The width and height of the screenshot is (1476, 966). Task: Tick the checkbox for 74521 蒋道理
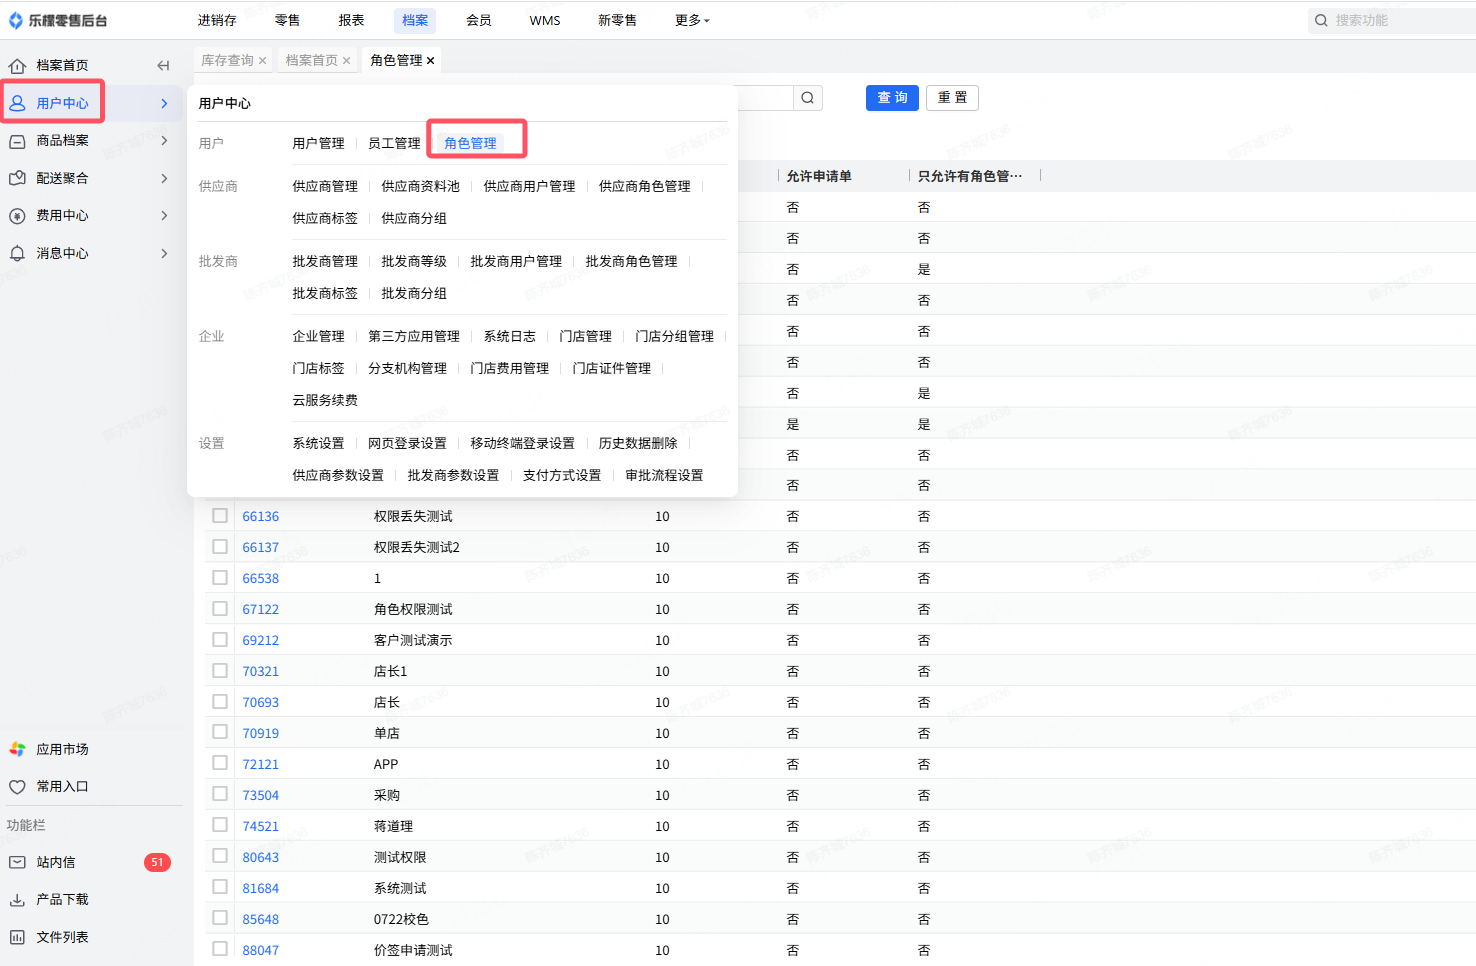coord(220,826)
